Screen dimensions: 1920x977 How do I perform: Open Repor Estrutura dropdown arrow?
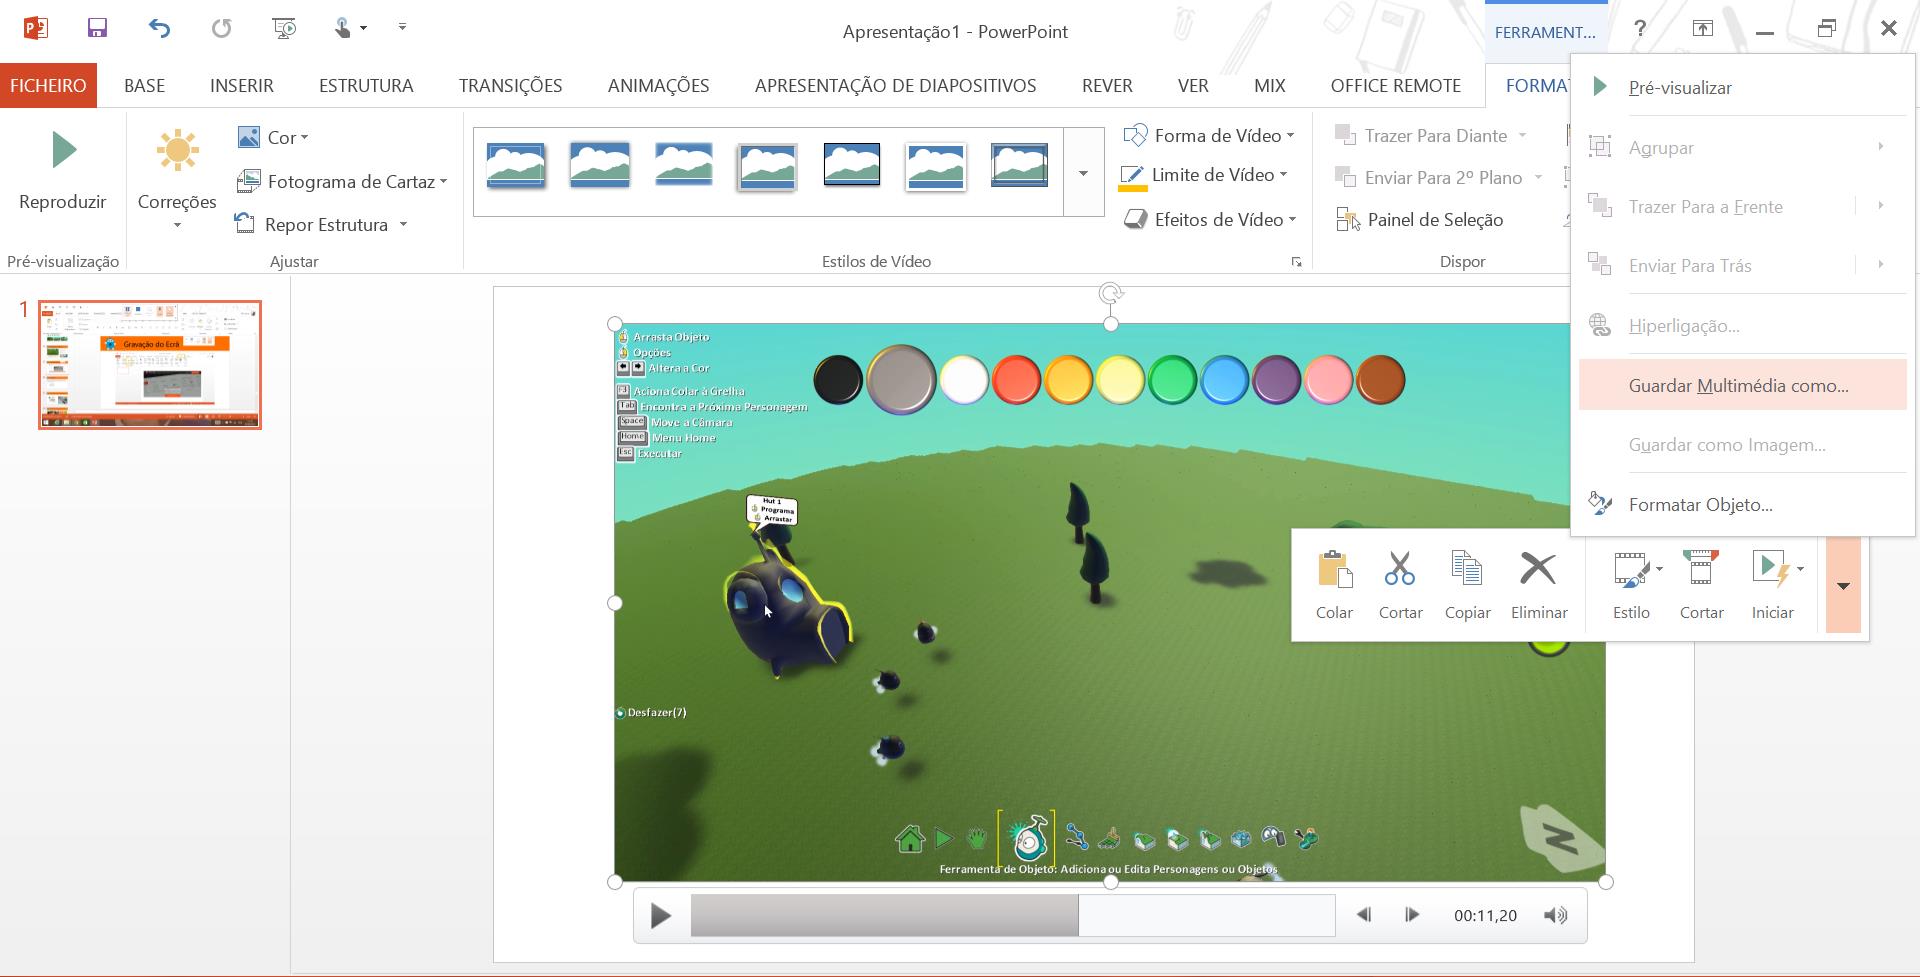tap(403, 224)
